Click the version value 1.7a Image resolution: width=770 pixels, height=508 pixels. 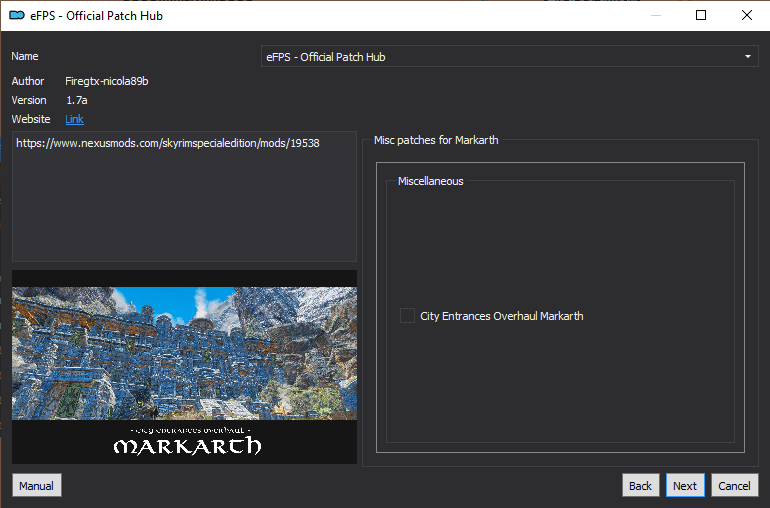(77, 100)
